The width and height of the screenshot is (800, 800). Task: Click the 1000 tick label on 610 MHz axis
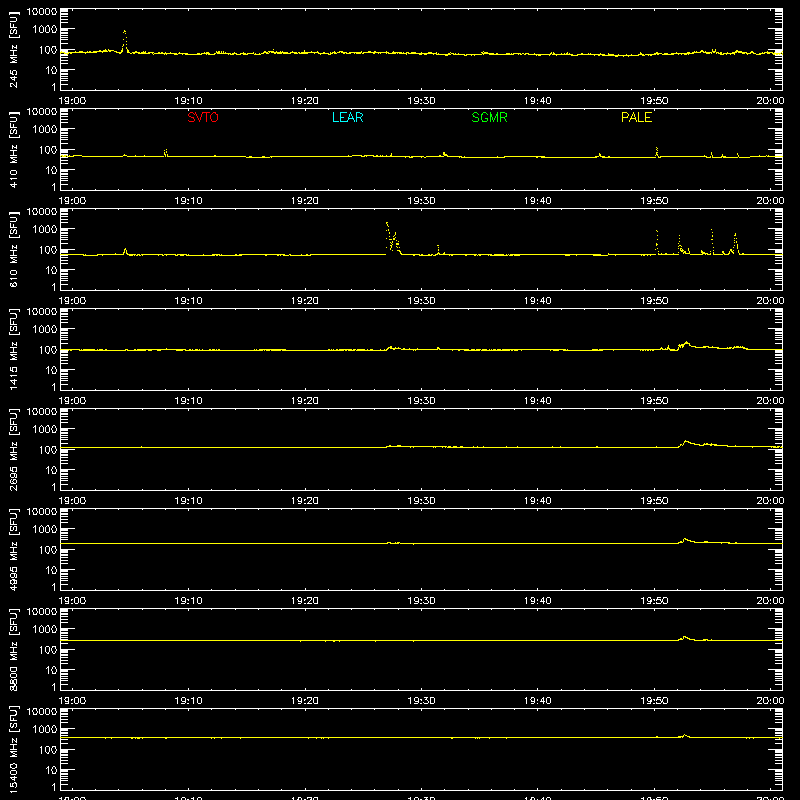click(x=45, y=230)
